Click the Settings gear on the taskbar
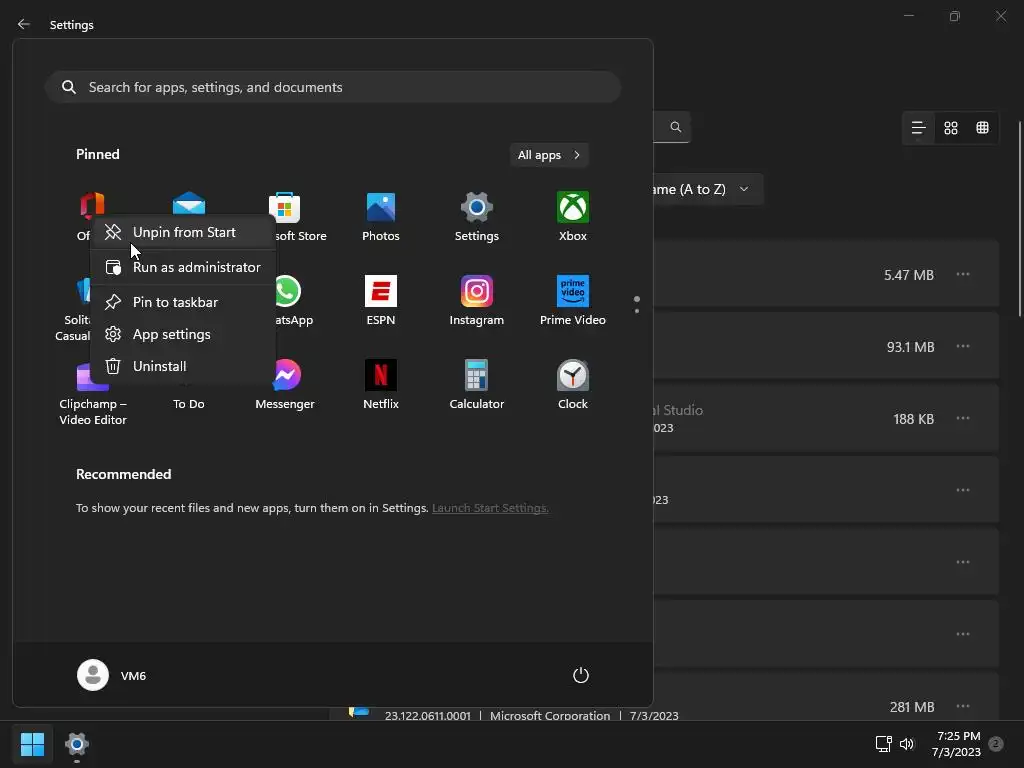 coord(76,744)
